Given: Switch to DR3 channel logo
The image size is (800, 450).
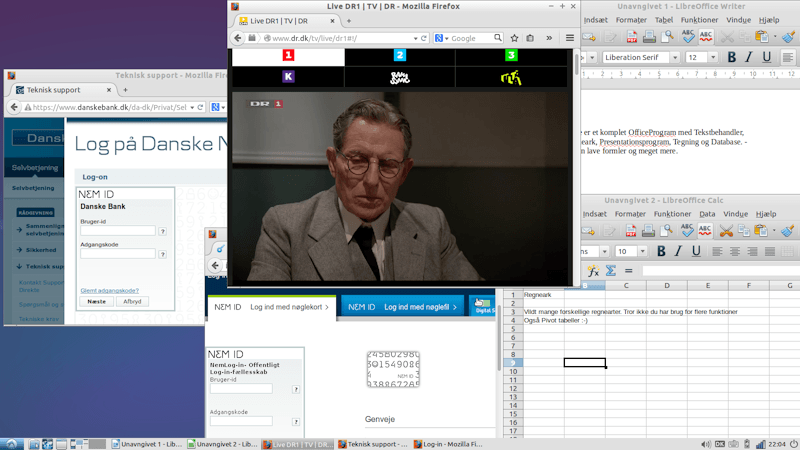Looking at the screenshot, I should tap(511, 55).
